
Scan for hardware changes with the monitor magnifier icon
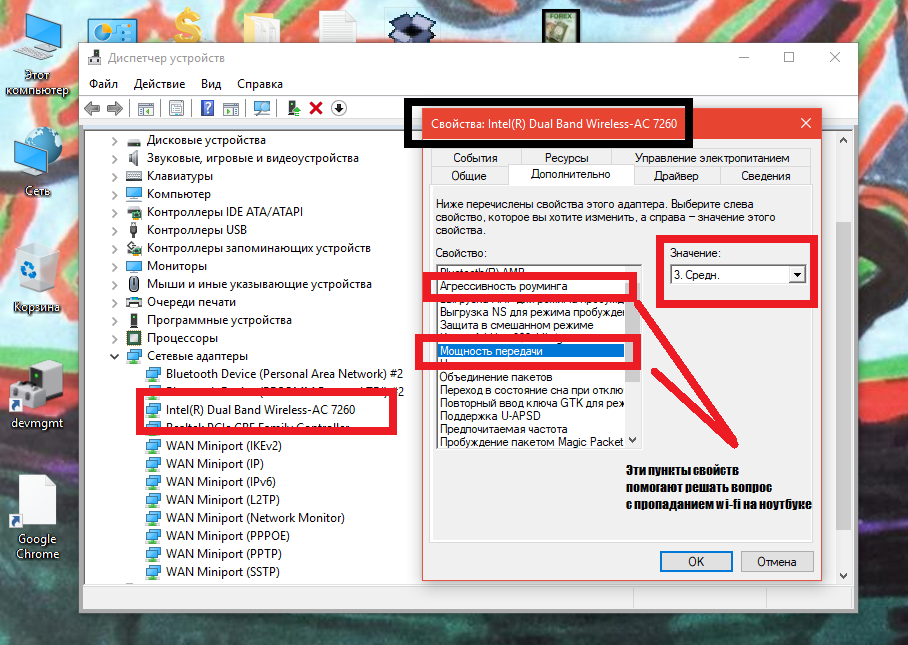262,108
